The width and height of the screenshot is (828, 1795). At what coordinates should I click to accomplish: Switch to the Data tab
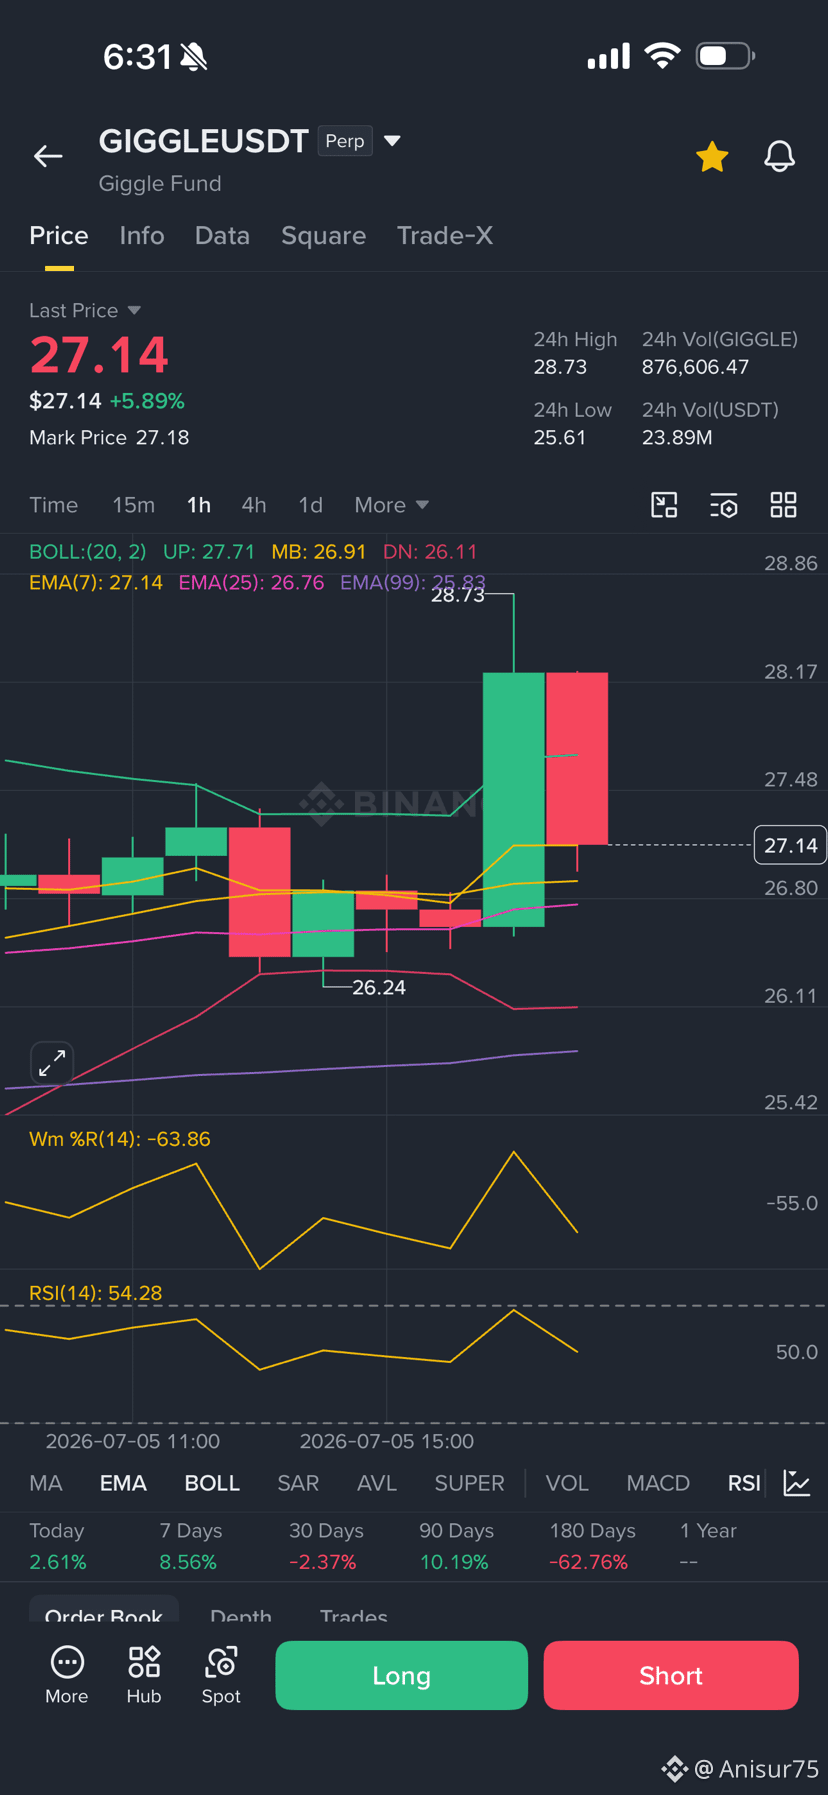pos(222,236)
